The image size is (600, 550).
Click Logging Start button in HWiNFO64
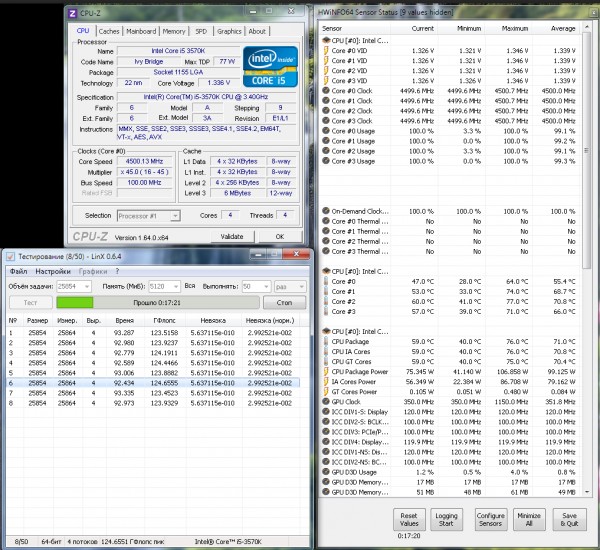click(x=446, y=519)
